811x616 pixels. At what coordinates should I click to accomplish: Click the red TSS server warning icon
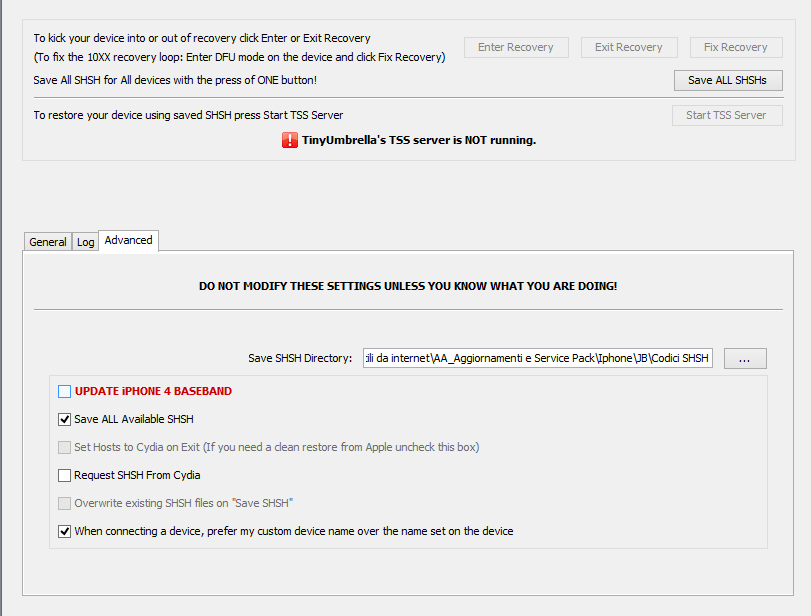coord(290,140)
